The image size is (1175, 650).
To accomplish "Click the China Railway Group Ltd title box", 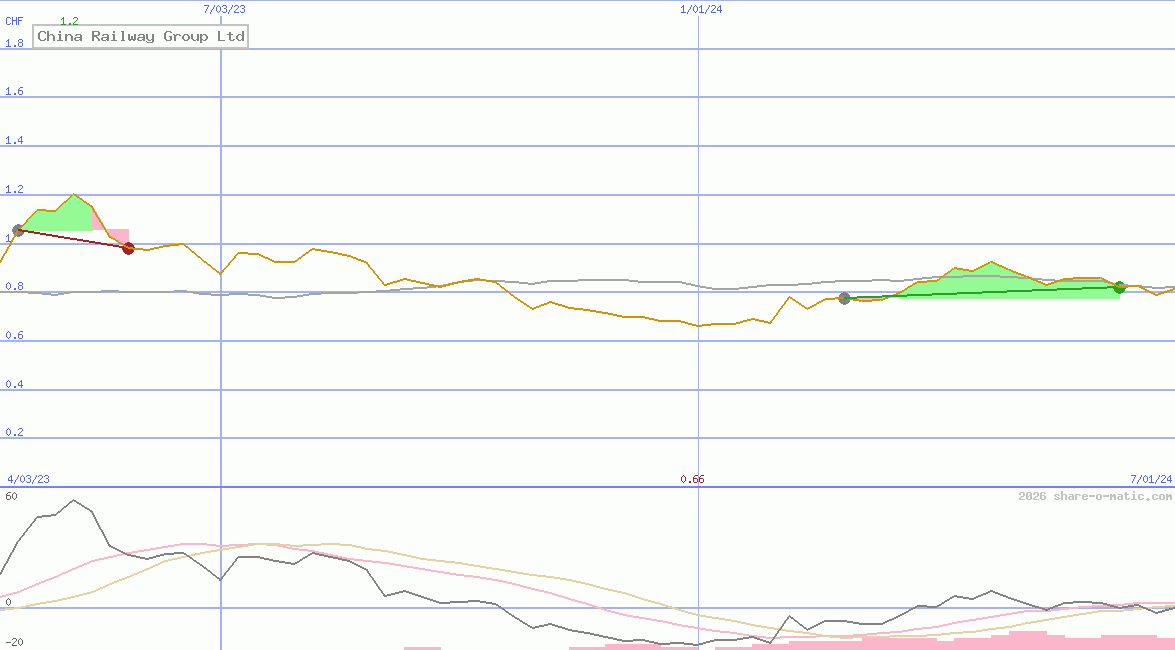I will (x=140, y=36).
